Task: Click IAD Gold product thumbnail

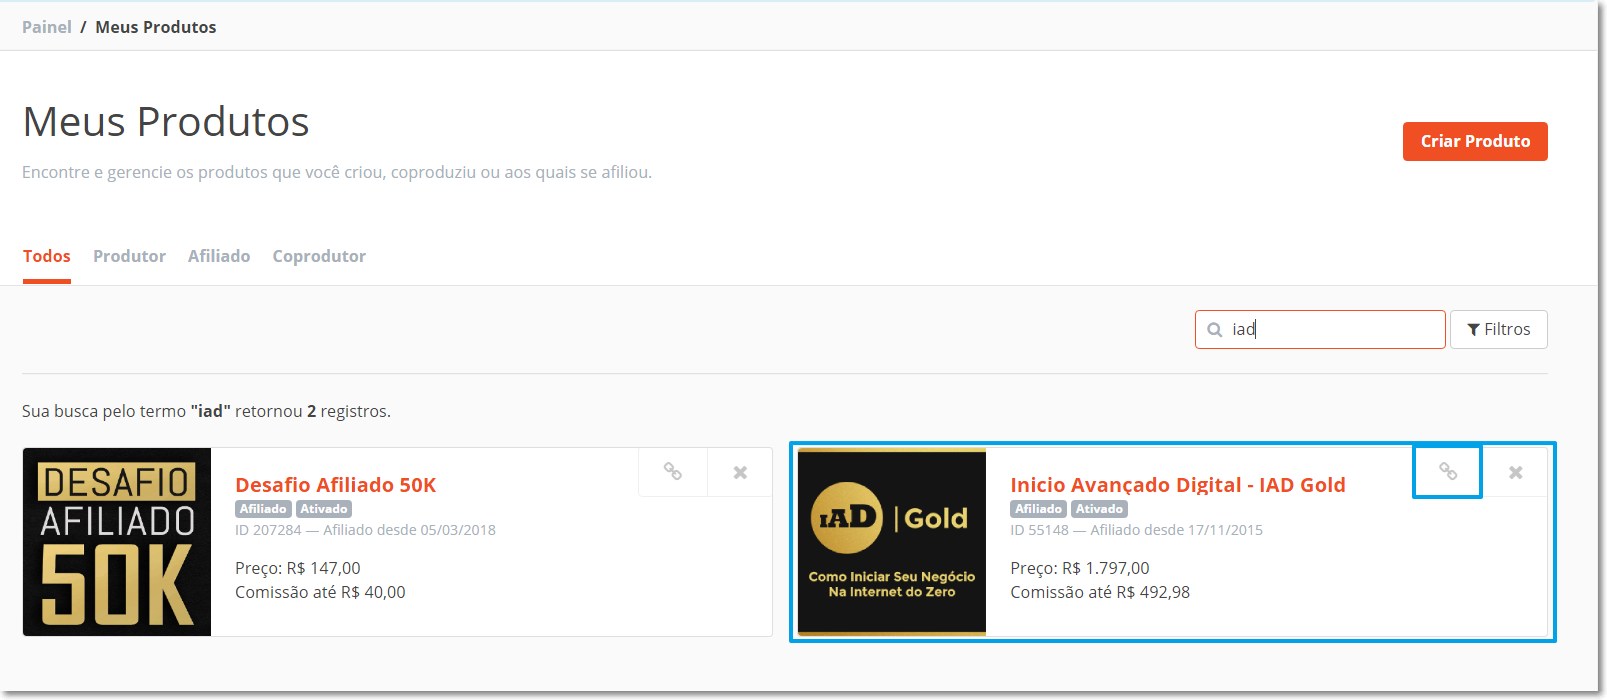Action: click(892, 542)
